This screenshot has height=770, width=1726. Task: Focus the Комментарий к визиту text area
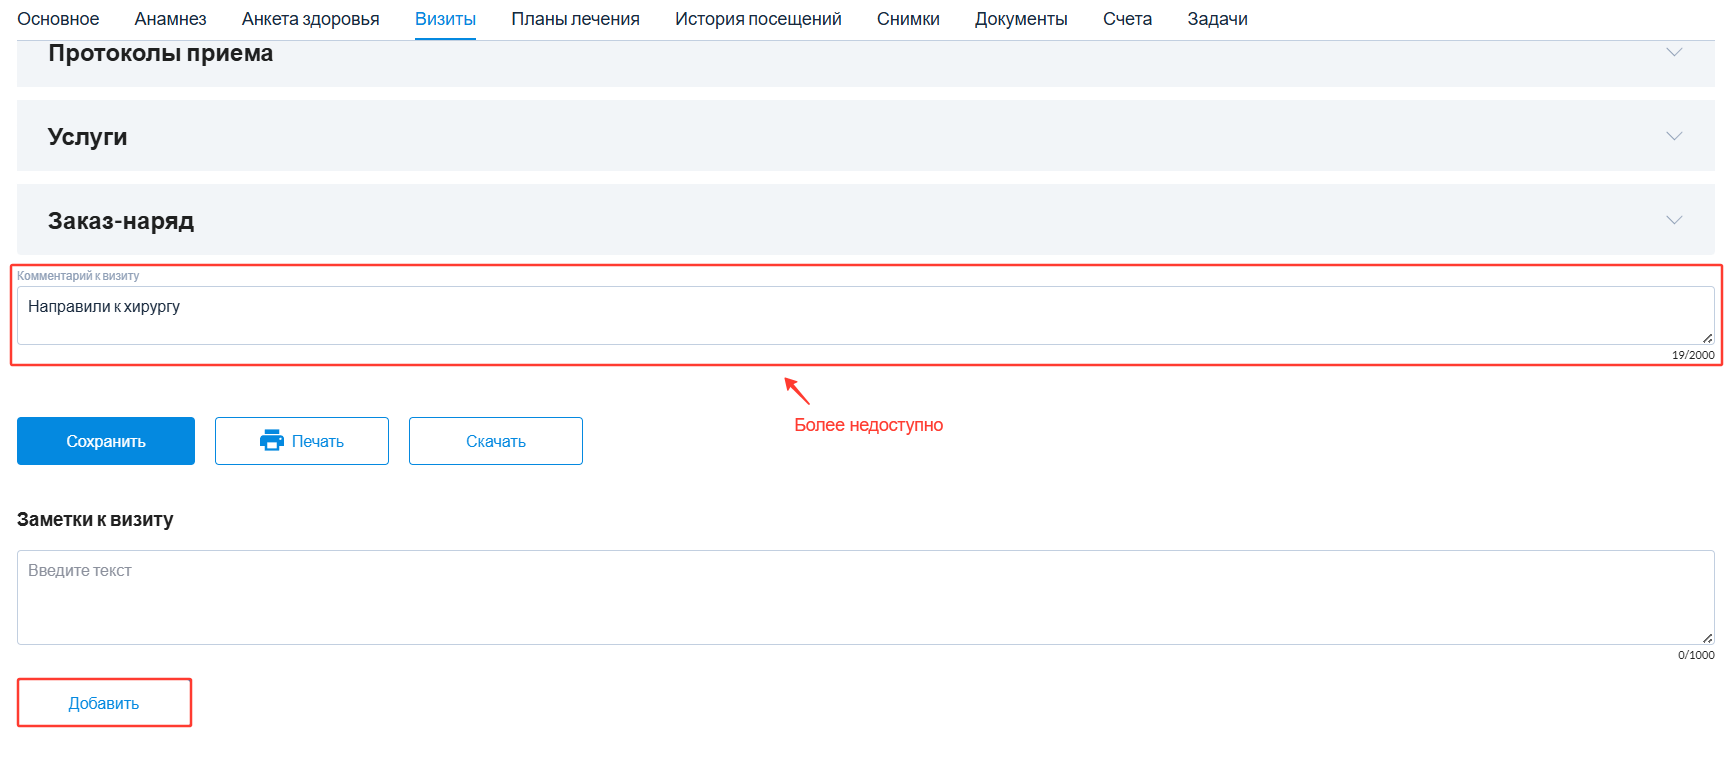coord(865,316)
